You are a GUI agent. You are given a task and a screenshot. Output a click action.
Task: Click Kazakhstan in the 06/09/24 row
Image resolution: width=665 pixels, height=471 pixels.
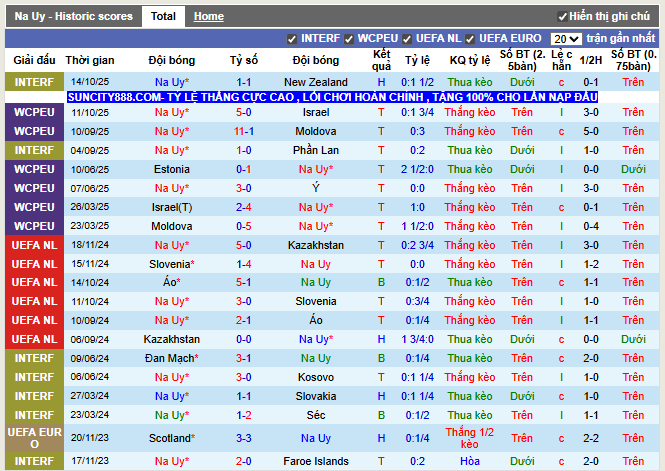pyautogui.click(x=172, y=339)
